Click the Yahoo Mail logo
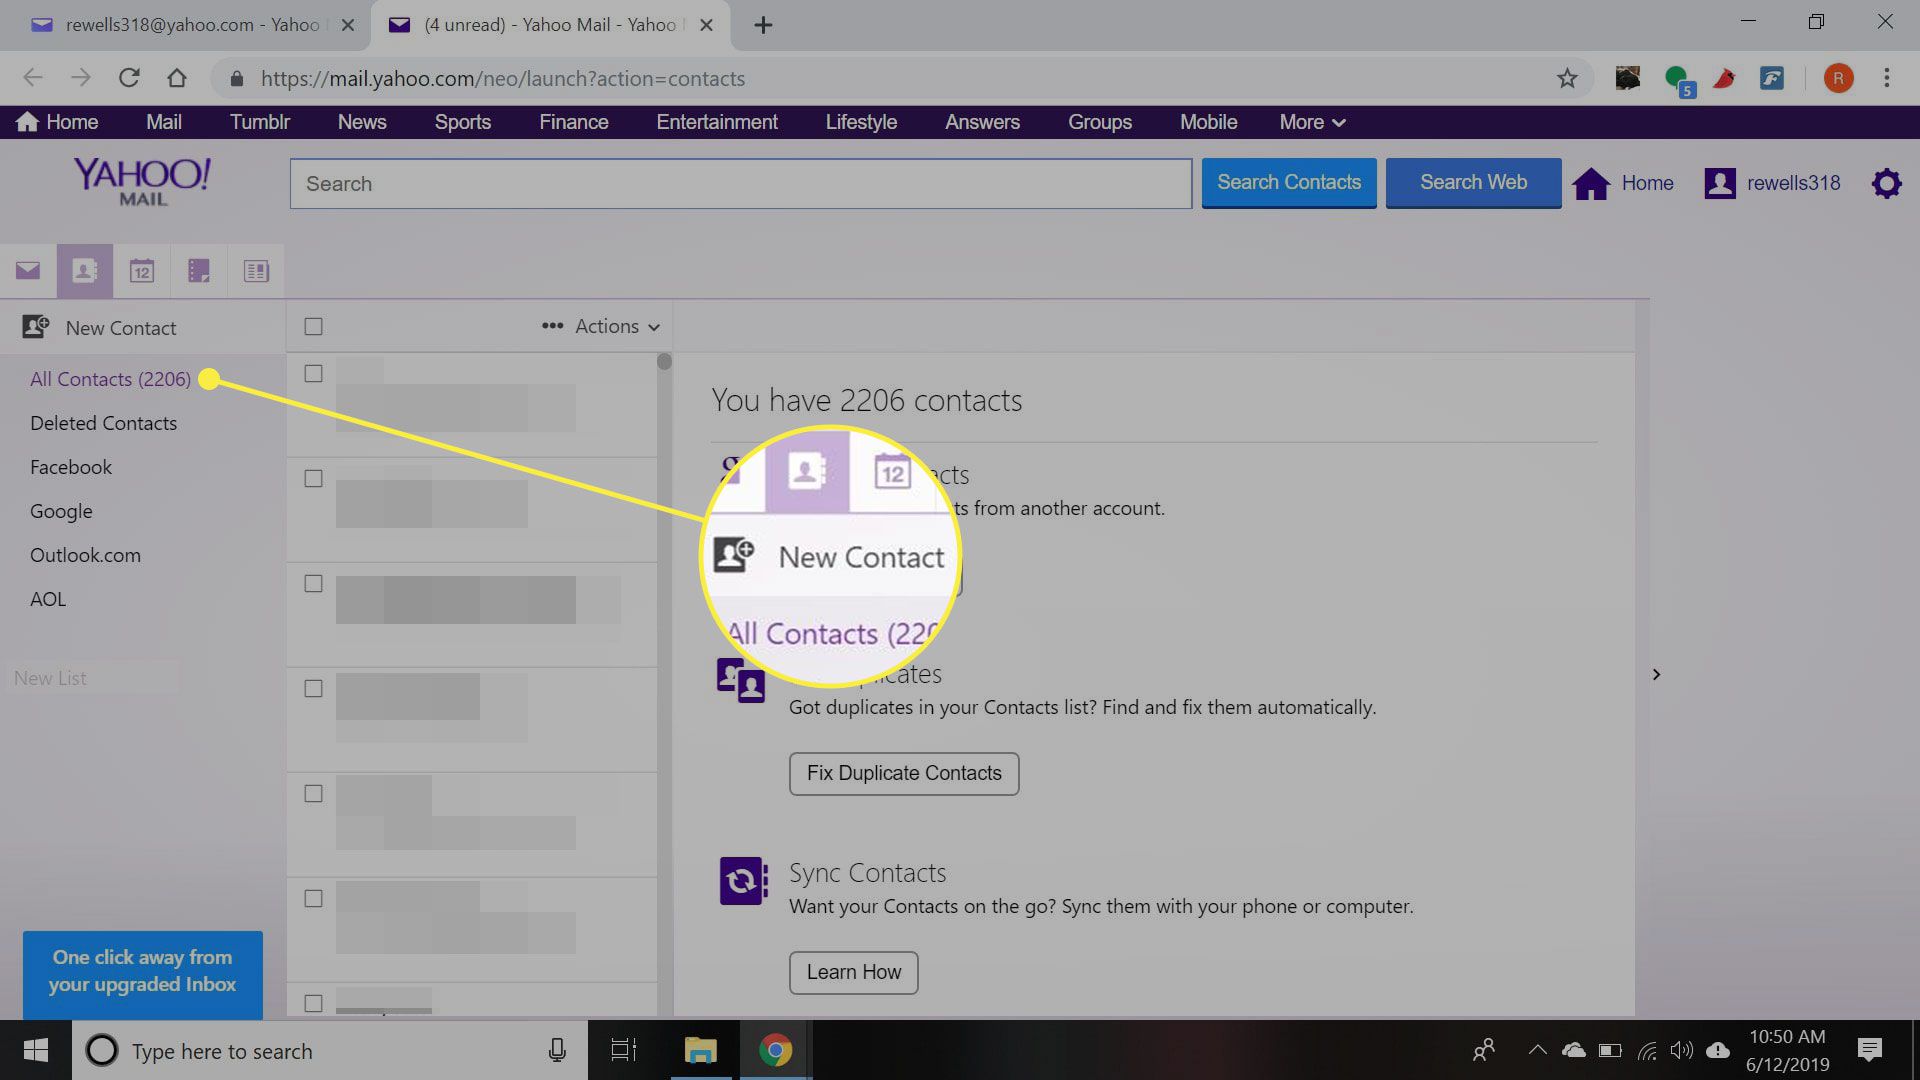Viewport: 1920px width, 1080px height. click(142, 182)
